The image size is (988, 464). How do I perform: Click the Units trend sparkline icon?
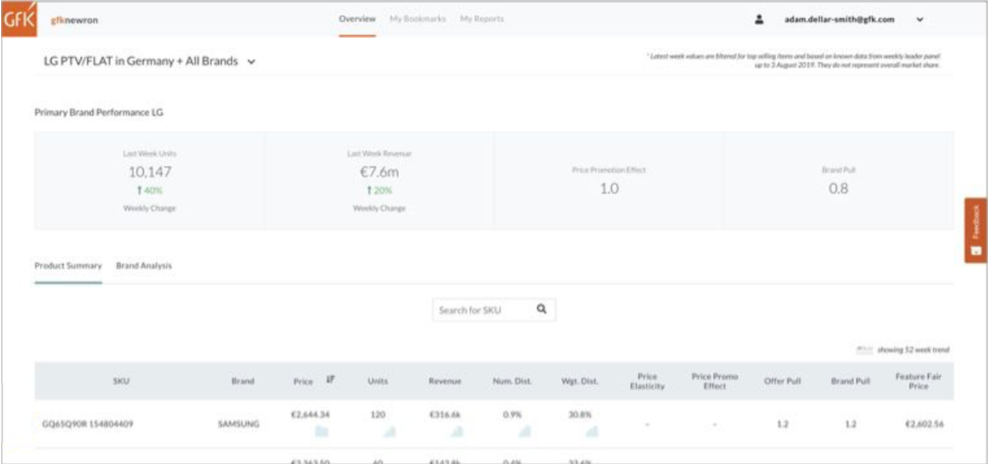click(389, 431)
